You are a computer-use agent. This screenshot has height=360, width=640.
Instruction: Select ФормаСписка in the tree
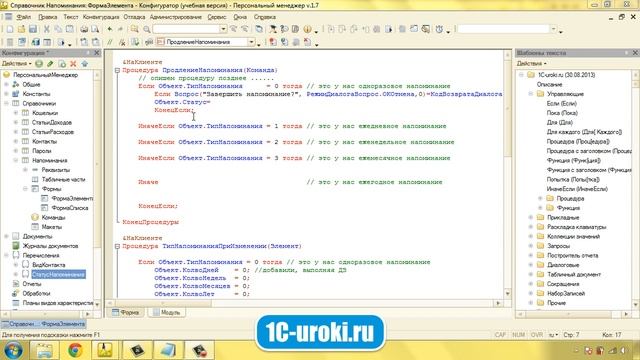coord(70,208)
